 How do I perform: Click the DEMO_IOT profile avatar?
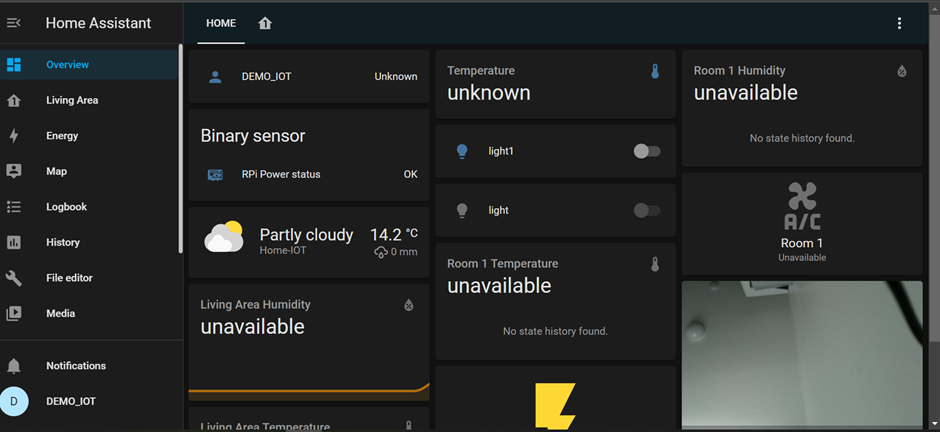[x=14, y=401]
